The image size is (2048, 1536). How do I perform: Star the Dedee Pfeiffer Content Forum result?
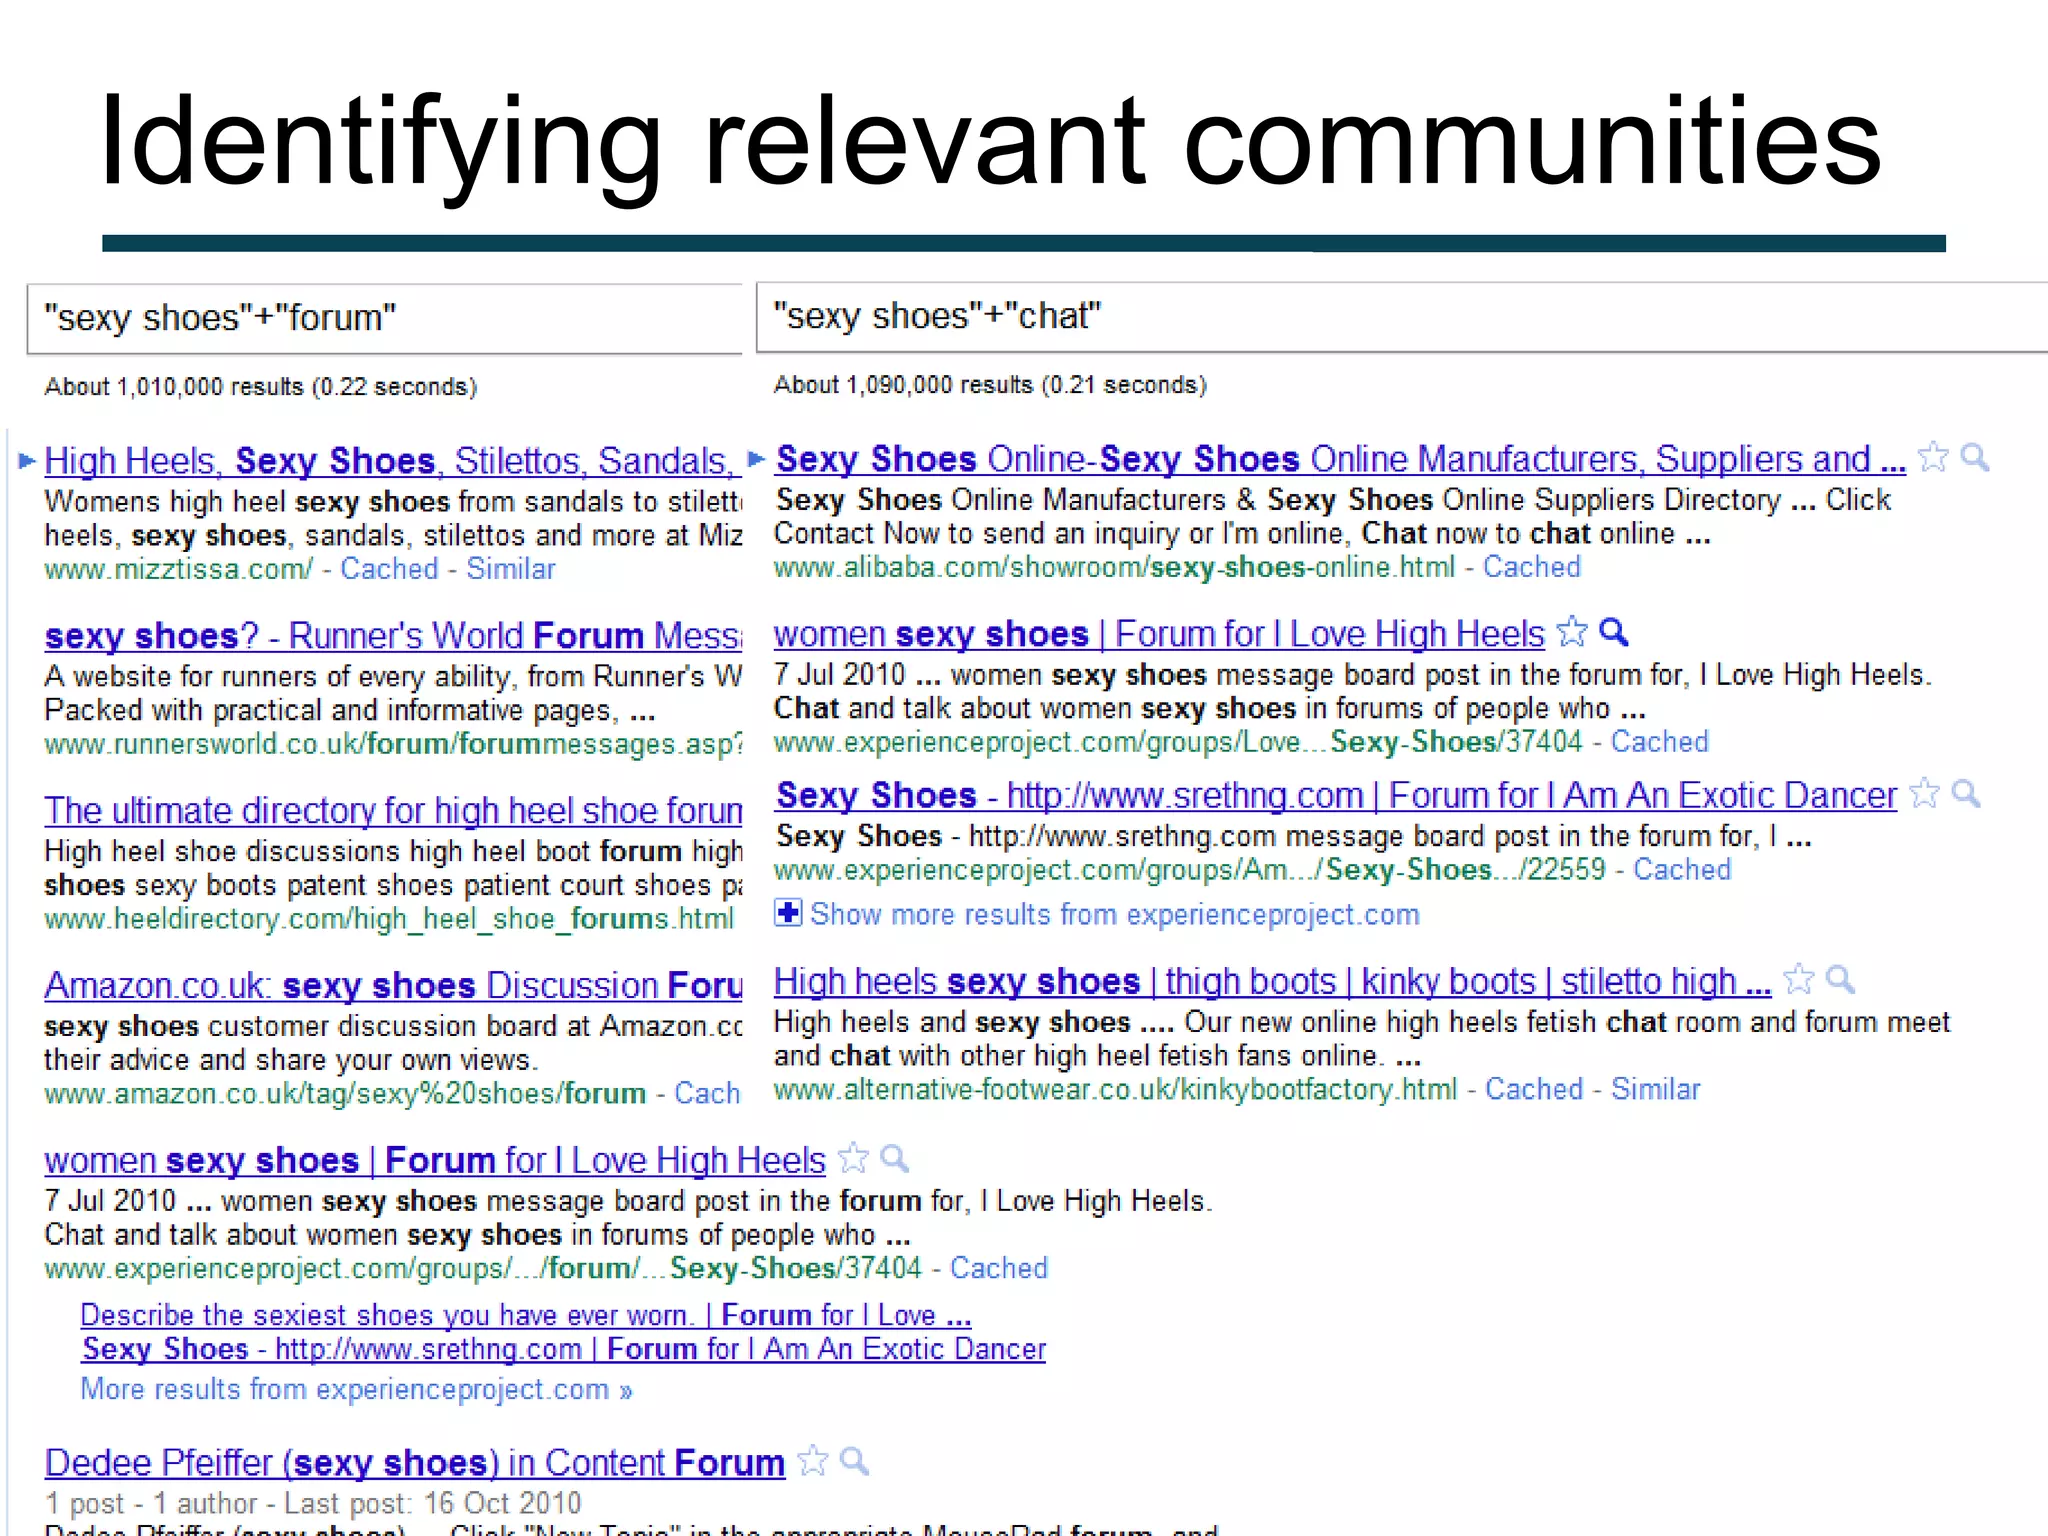tap(813, 1461)
